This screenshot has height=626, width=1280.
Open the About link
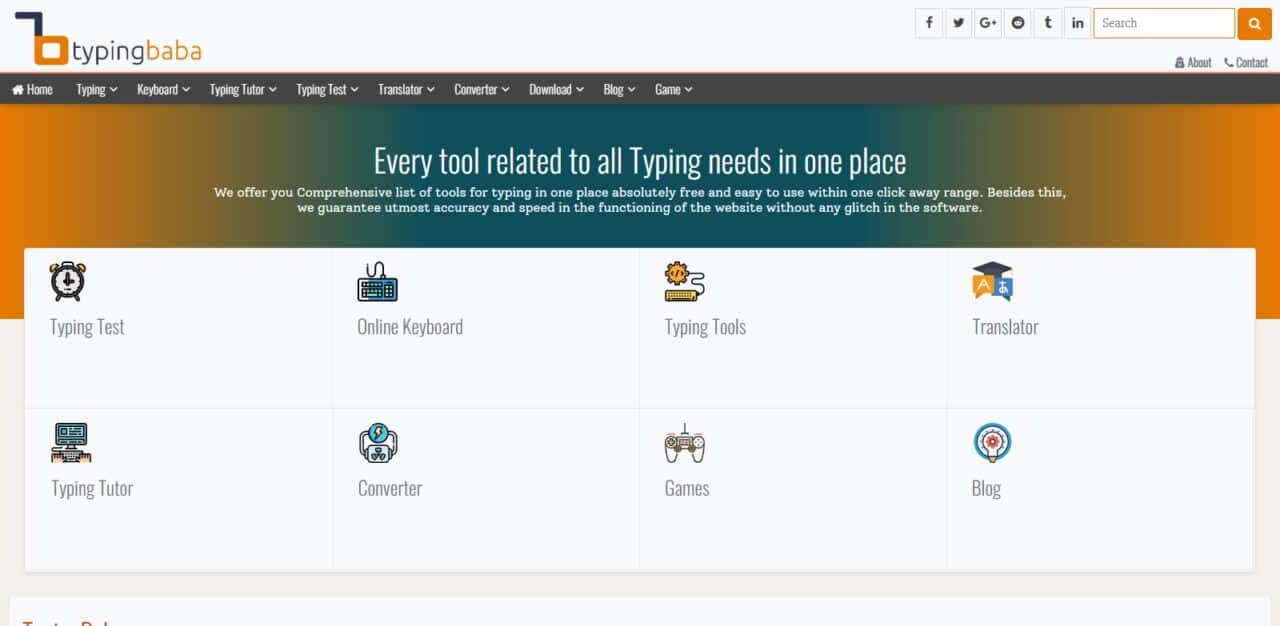point(1193,62)
